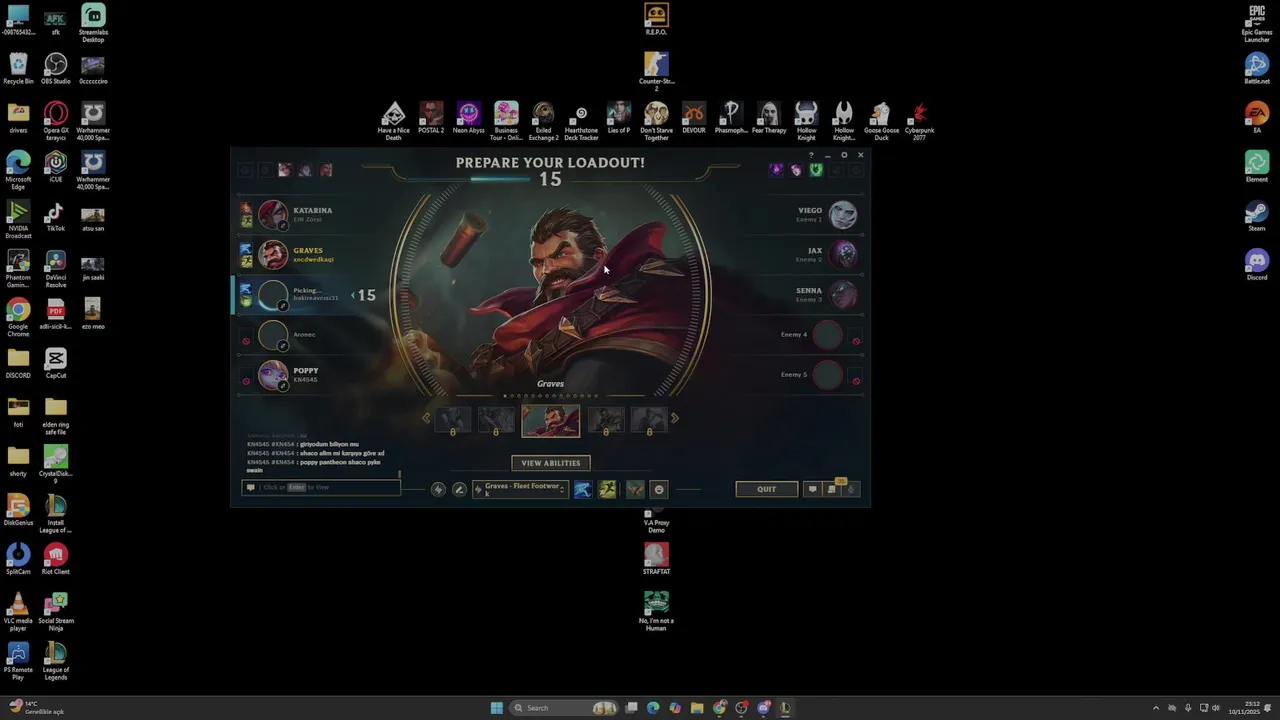This screenshot has height=720, width=1280.
Task: Click the Enemy 4 empty slot
Action: tap(826, 335)
